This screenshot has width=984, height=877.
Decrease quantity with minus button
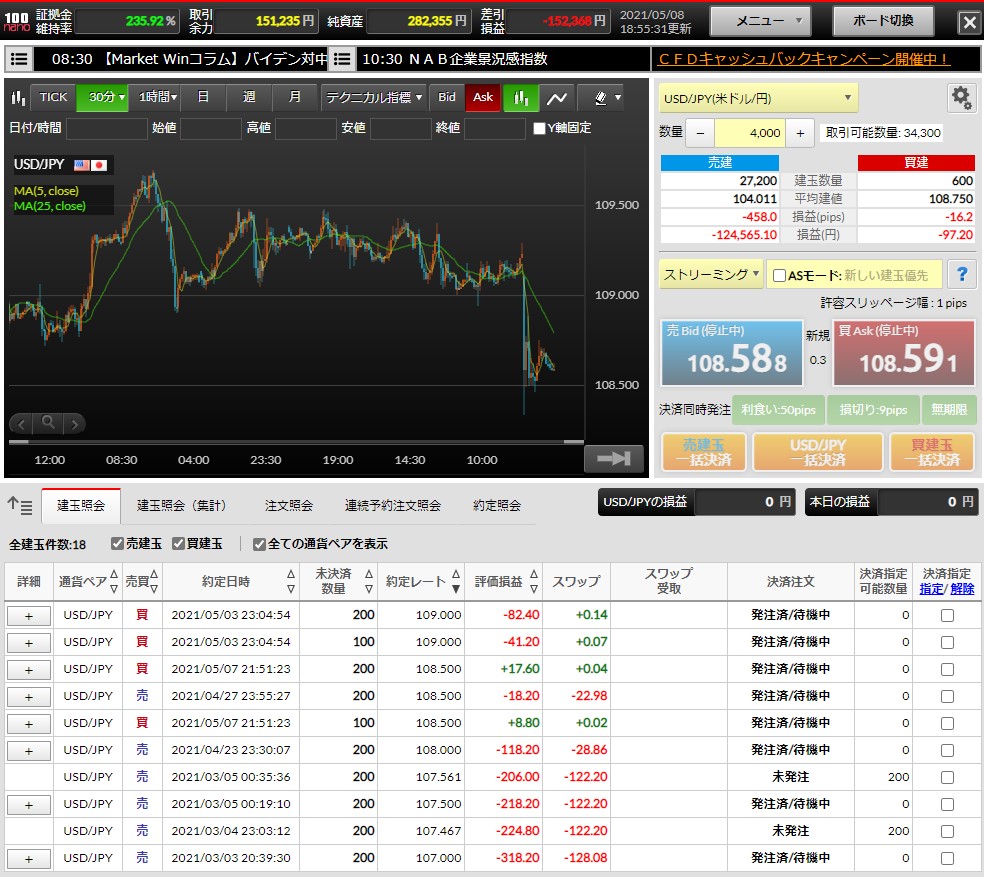pos(700,133)
